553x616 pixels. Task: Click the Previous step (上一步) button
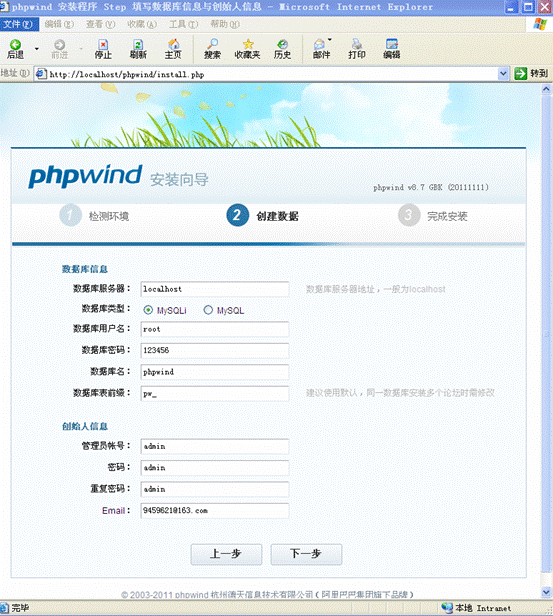pos(226,554)
